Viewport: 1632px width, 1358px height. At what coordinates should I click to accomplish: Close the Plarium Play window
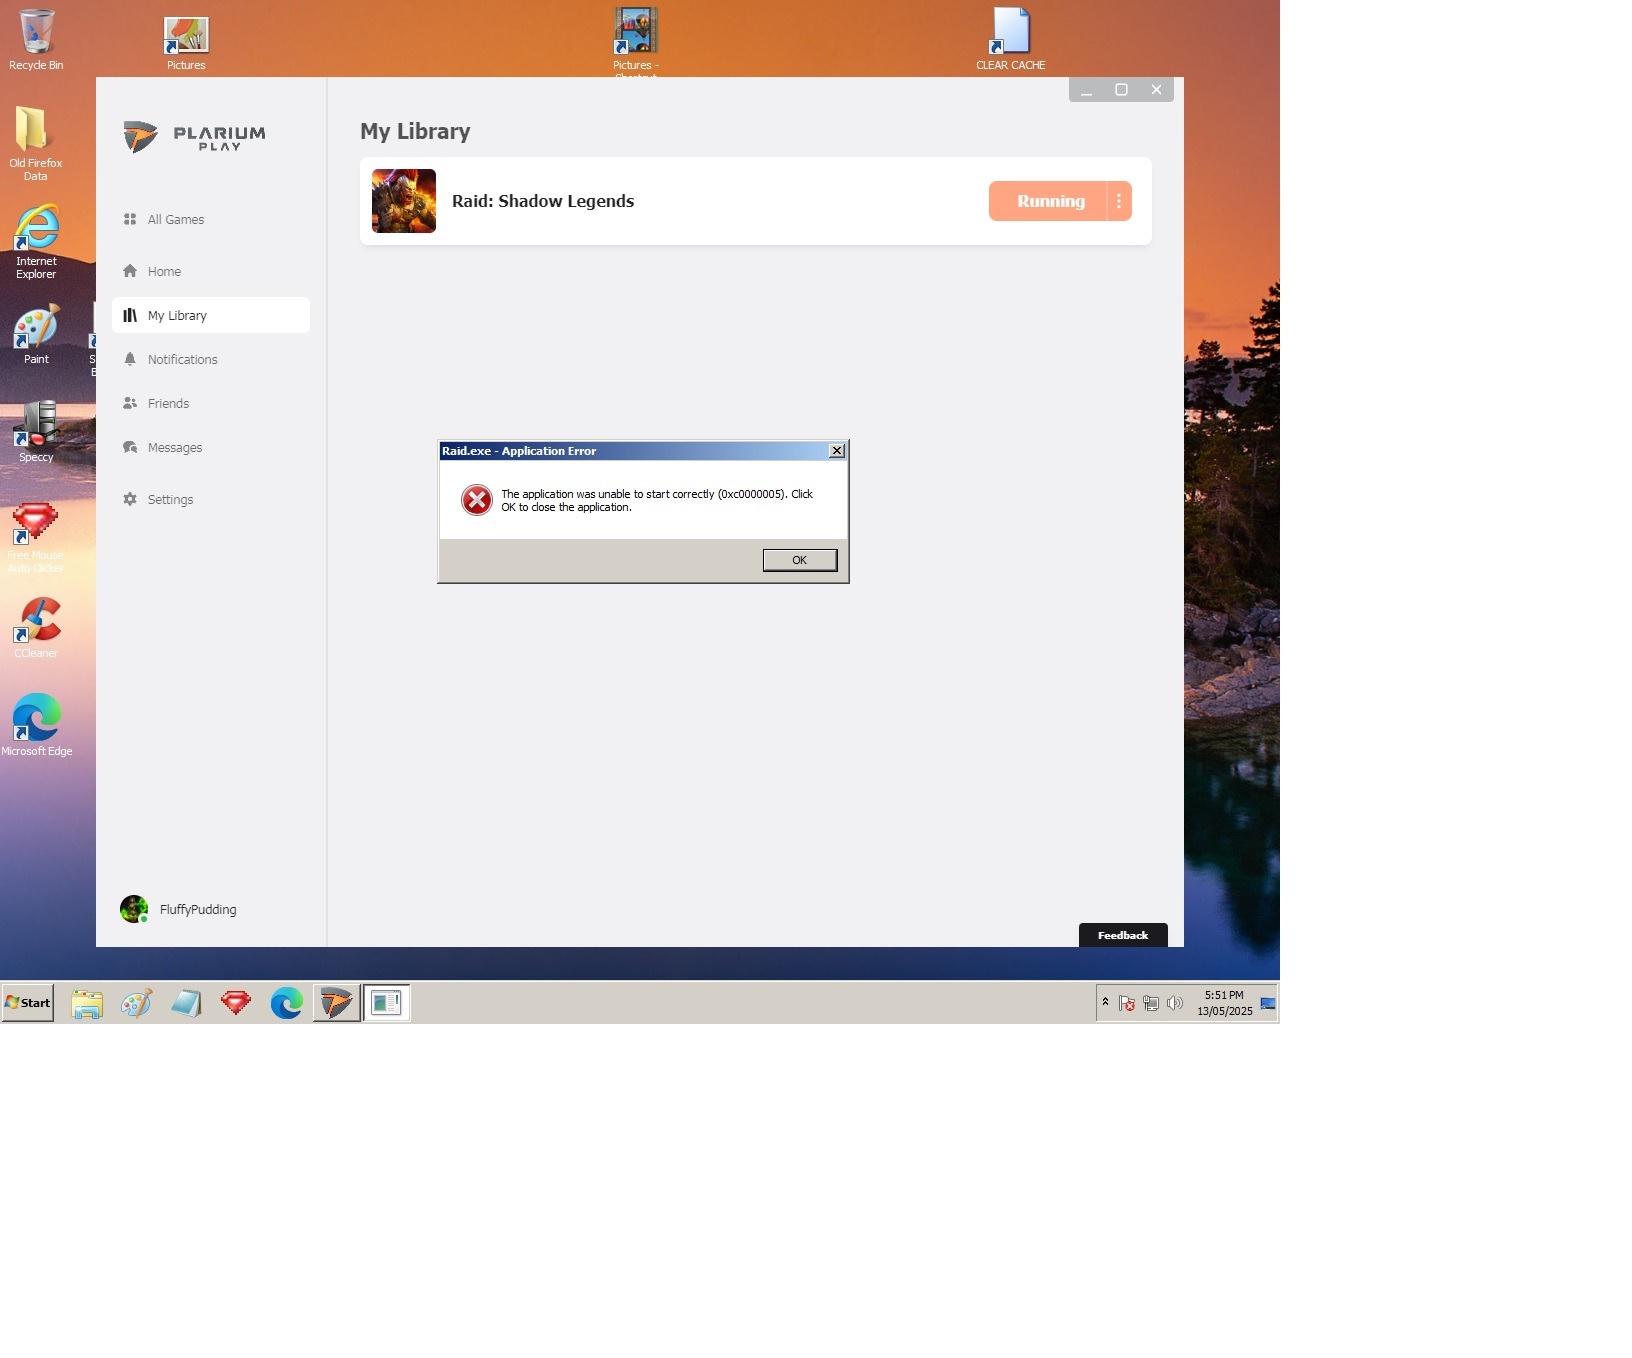1156,90
